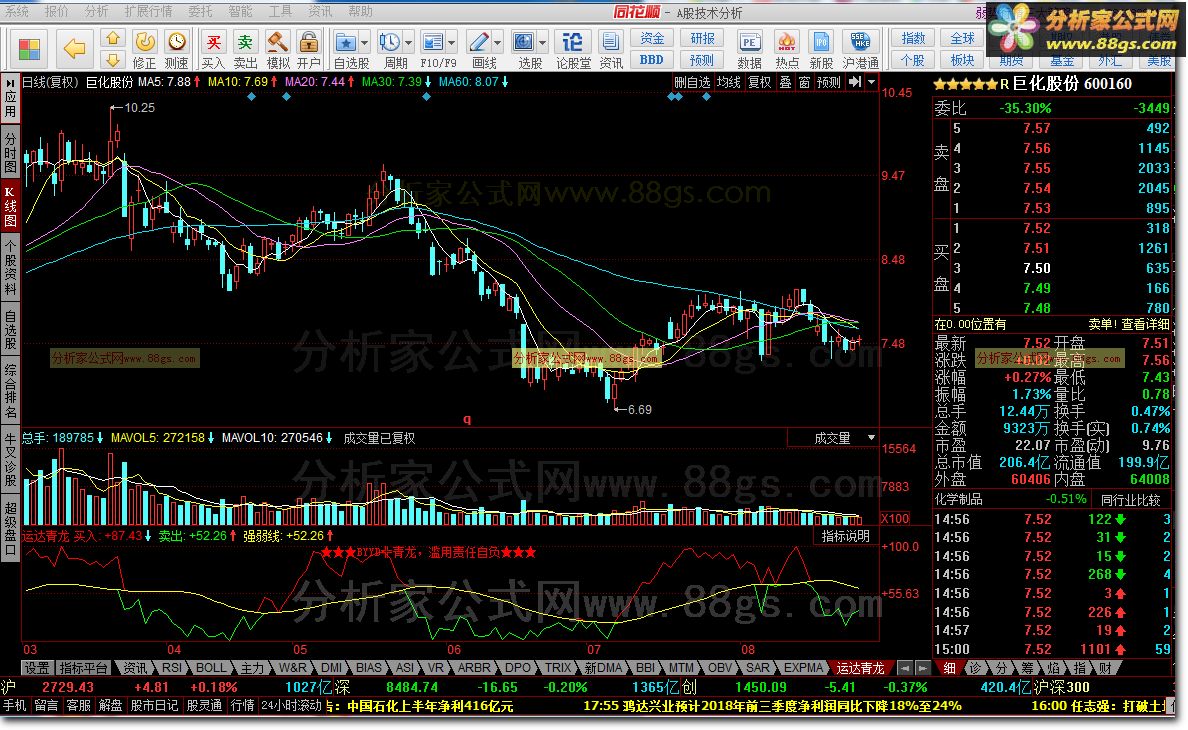Switch to the BOLL indicator tab

[x=211, y=668]
